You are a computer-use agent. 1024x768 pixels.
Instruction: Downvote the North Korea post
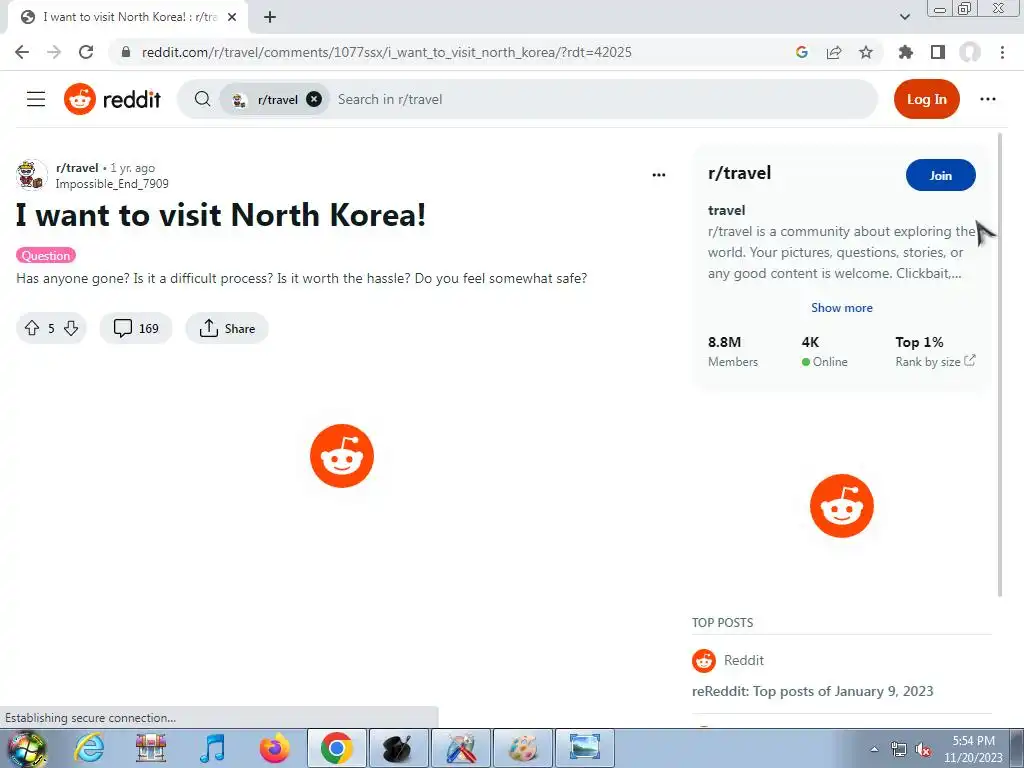(71, 328)
